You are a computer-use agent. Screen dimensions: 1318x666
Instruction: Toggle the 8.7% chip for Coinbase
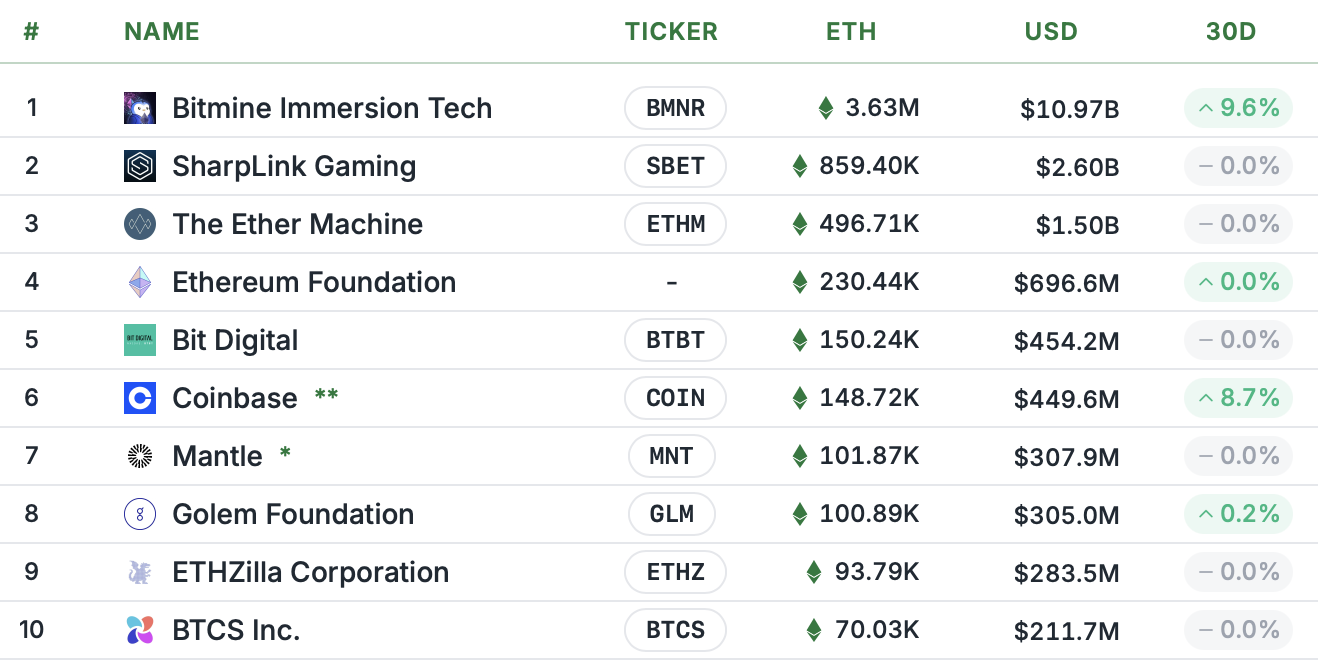click(1238, 398)
